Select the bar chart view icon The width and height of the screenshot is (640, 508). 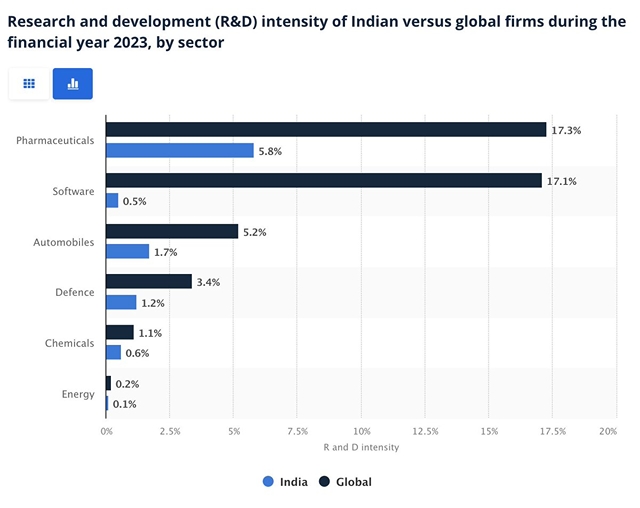pos(73,84)
